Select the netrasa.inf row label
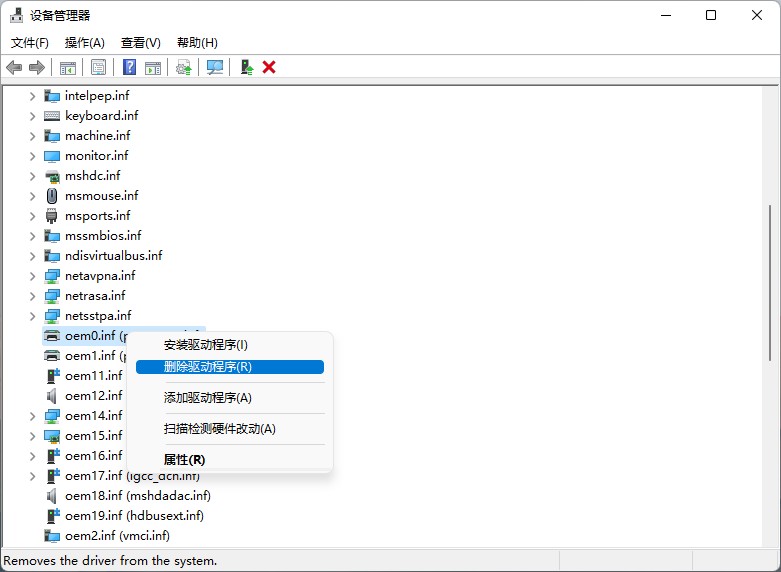Viewport: 781px width, 572px height. point(95,296)
